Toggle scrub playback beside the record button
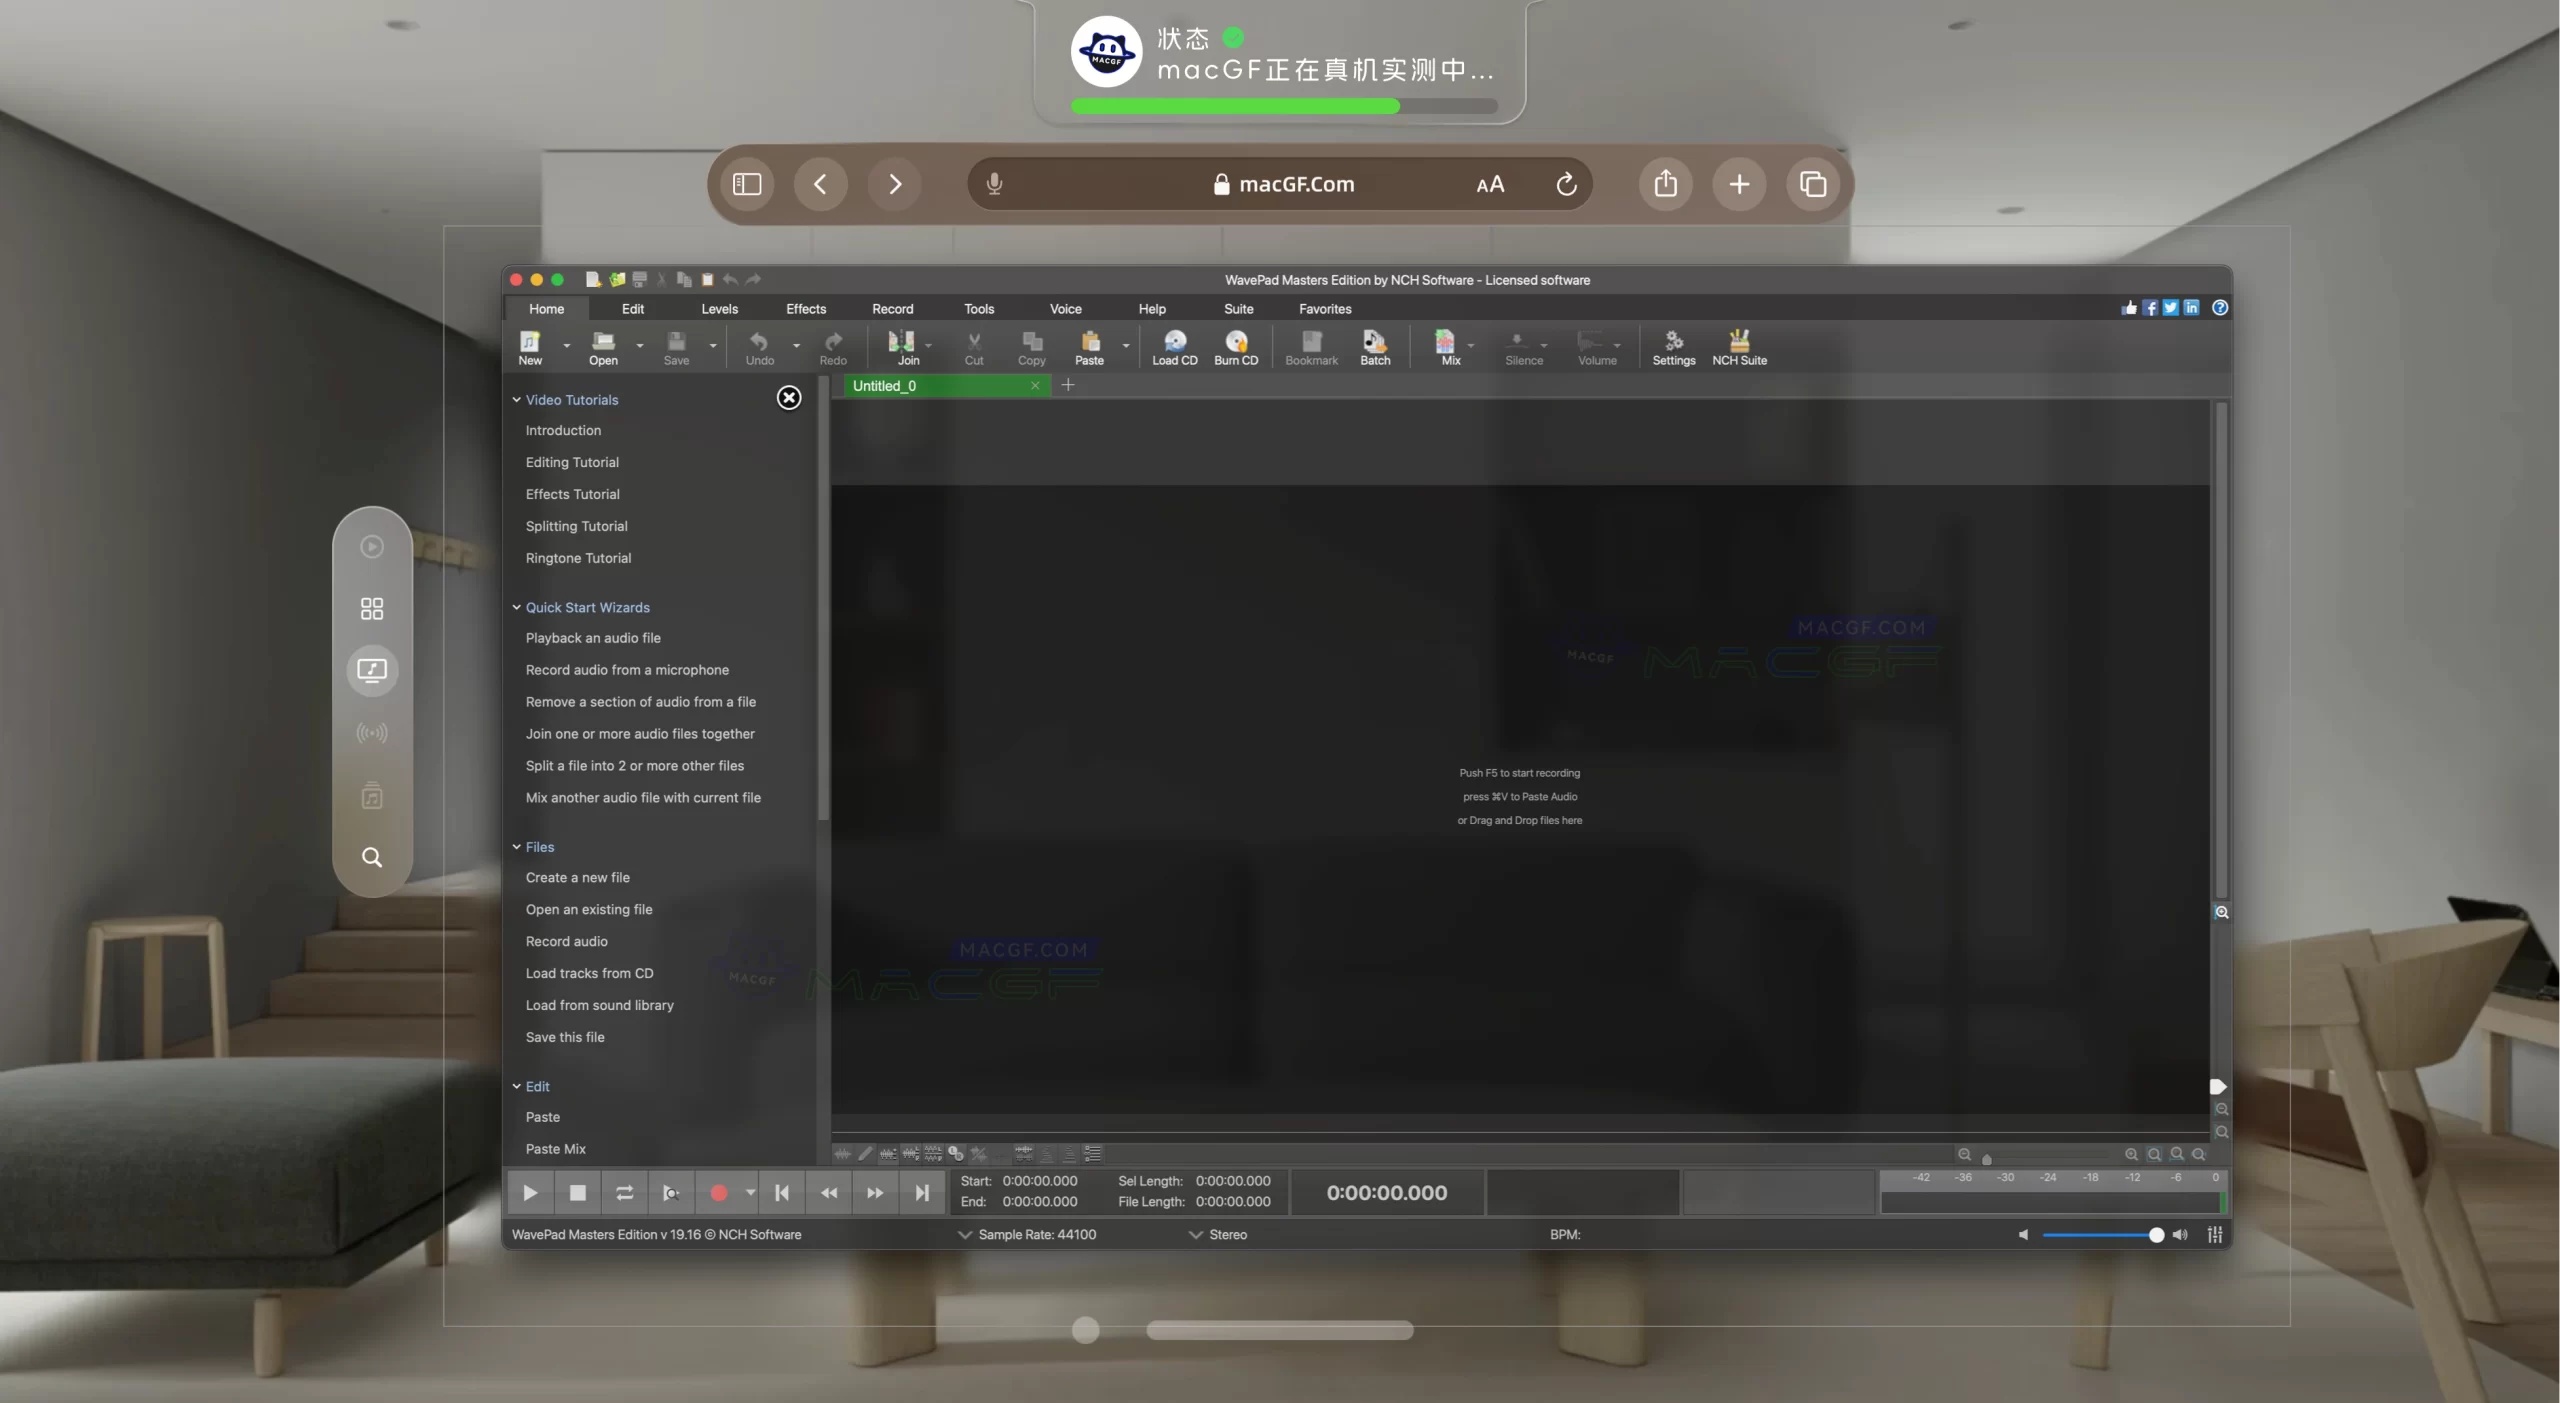 point(672,1192)
